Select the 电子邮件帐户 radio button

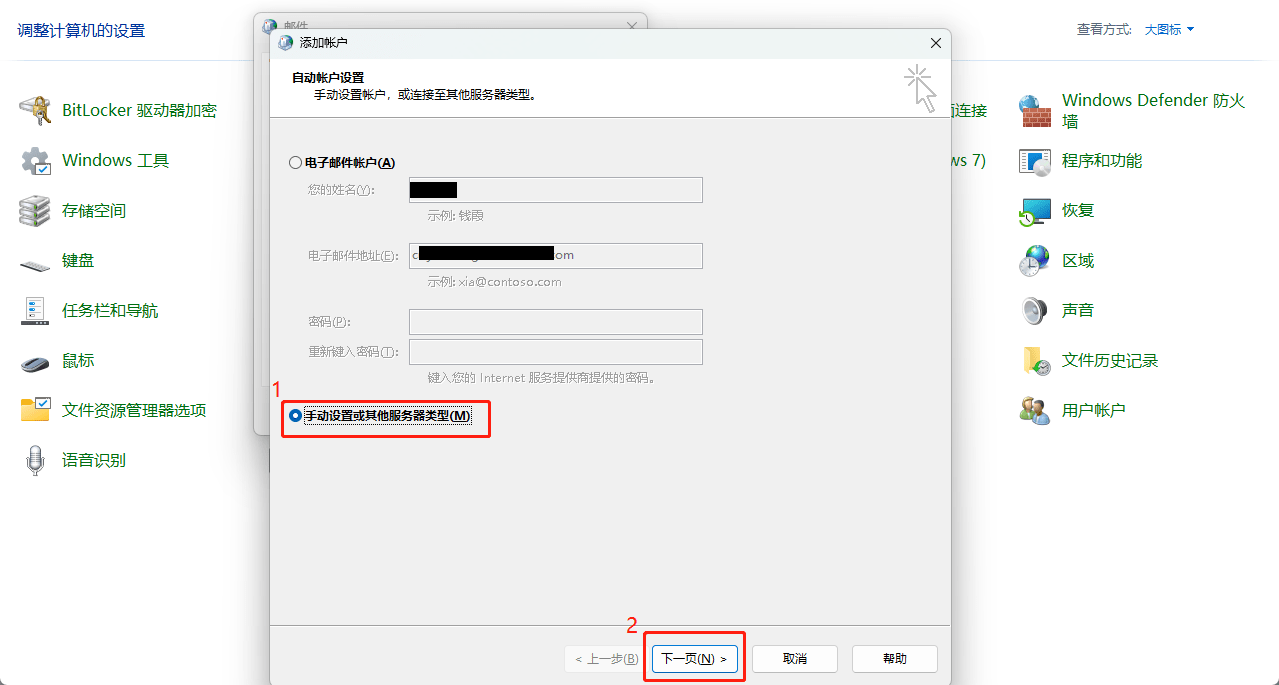click(x=295, y=163)
